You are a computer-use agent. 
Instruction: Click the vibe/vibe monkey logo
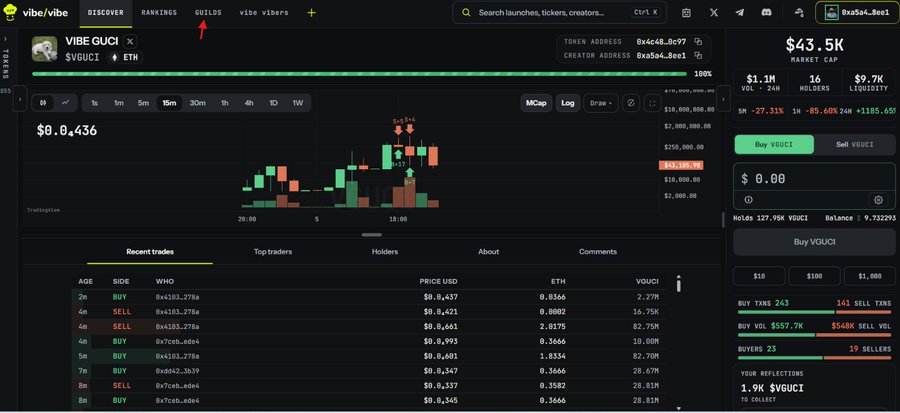(x=10, y=12)
